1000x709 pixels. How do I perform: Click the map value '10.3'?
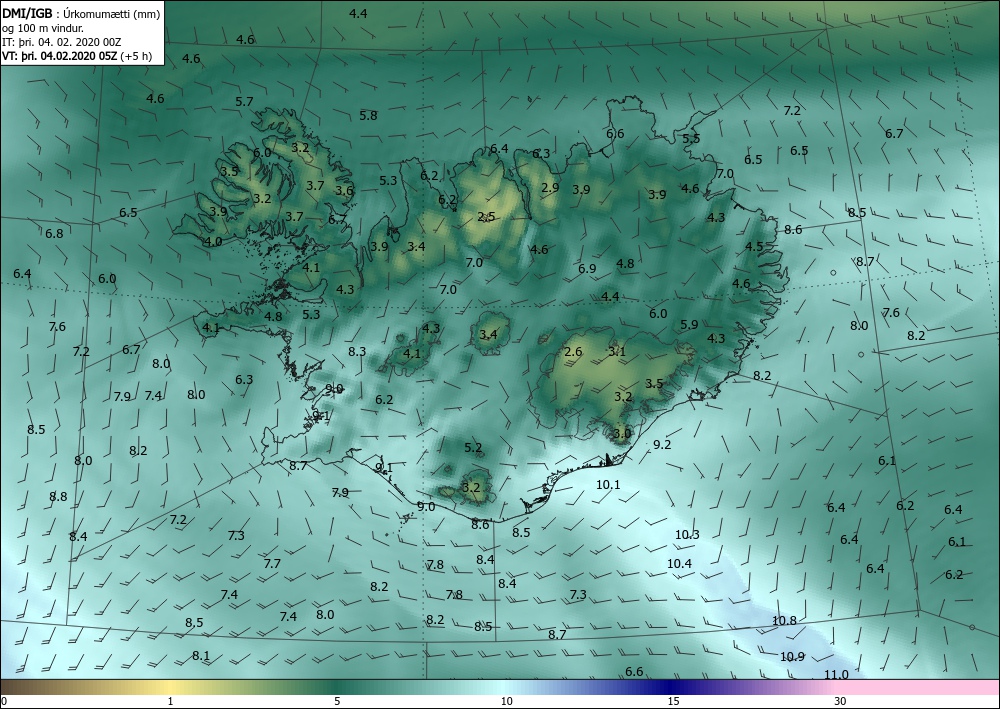[x=687, y=535]
